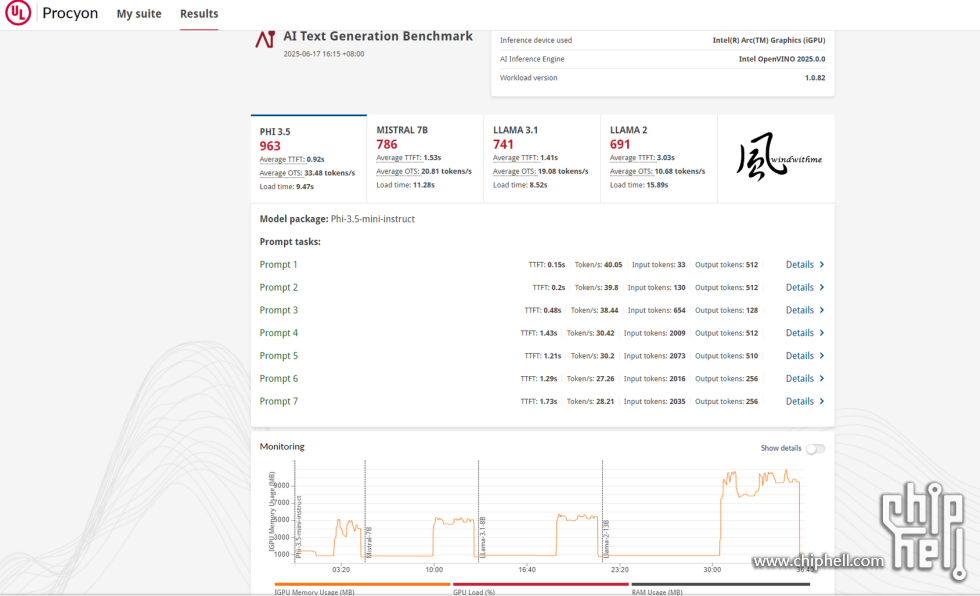
Task: Click 'Token/s: 27.26' in Prompt 6 row
Action: tap(591, 379)
